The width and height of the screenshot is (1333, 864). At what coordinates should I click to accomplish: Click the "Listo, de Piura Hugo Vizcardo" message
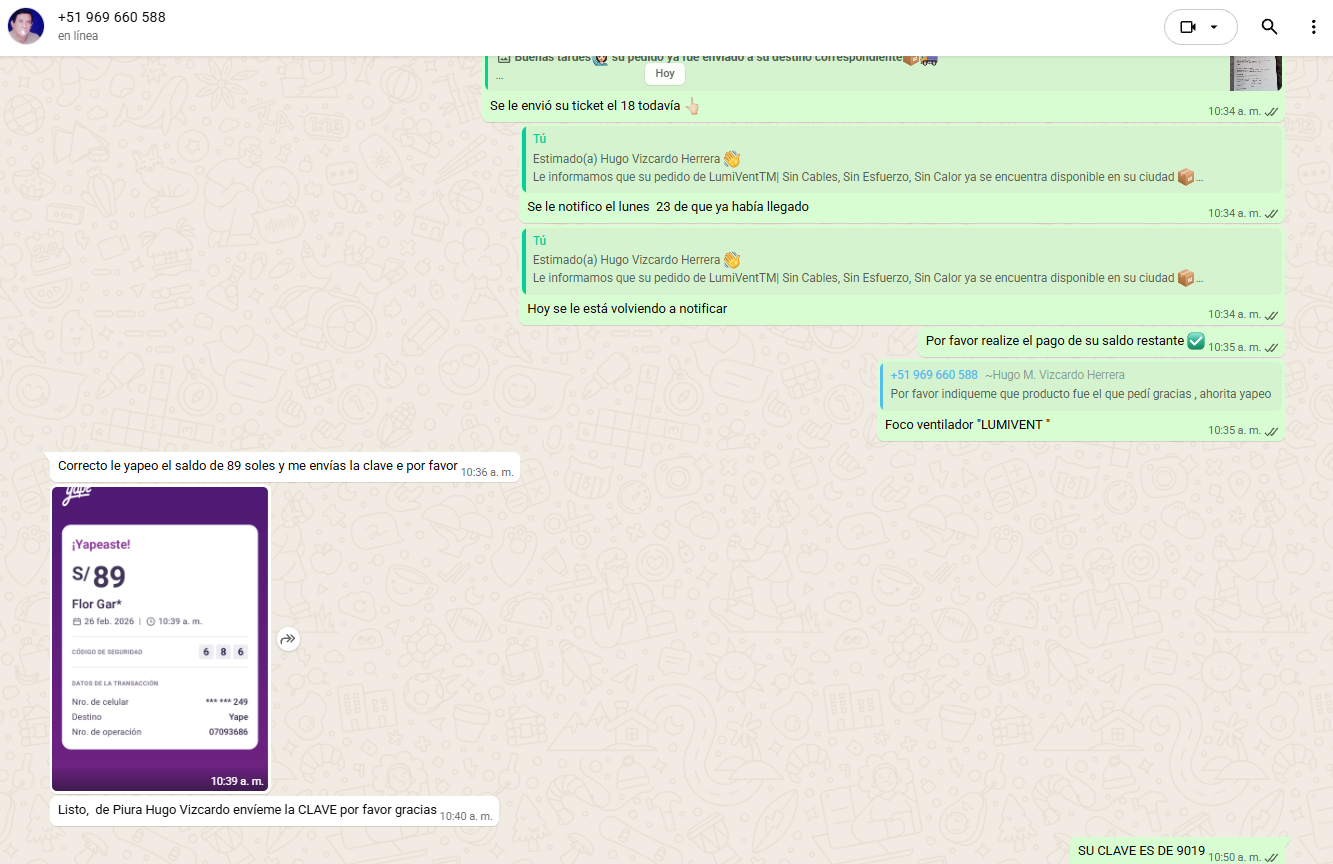click(x=247, y=810)
